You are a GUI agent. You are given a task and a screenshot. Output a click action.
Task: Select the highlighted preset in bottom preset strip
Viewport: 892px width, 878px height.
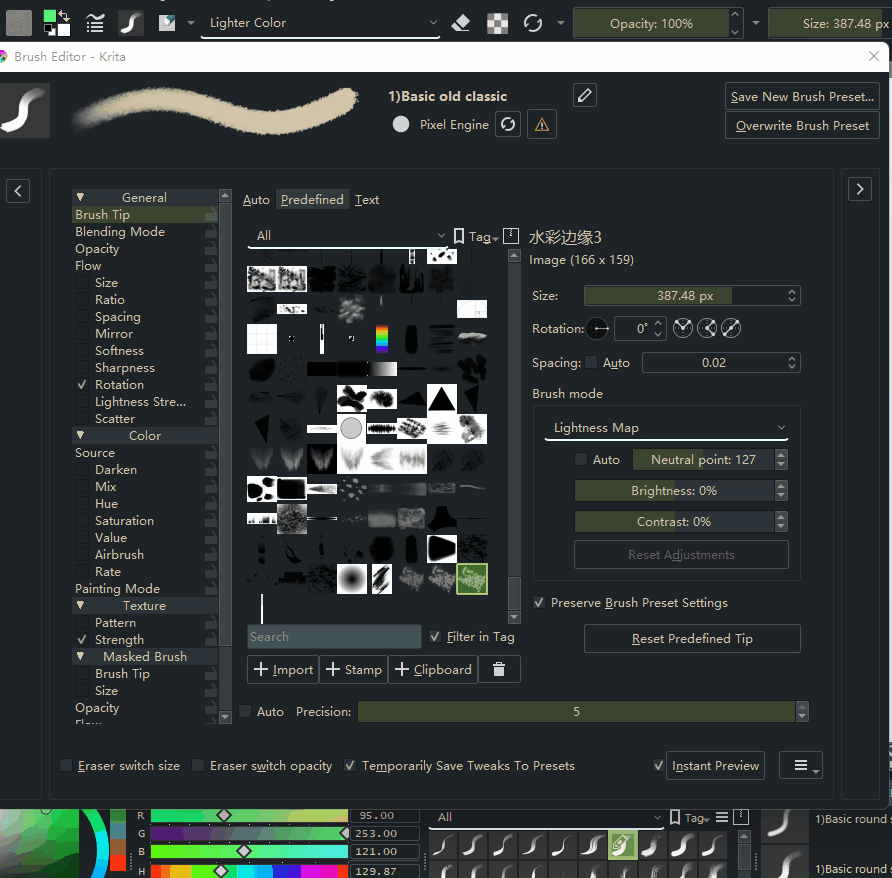pos(622,844)
